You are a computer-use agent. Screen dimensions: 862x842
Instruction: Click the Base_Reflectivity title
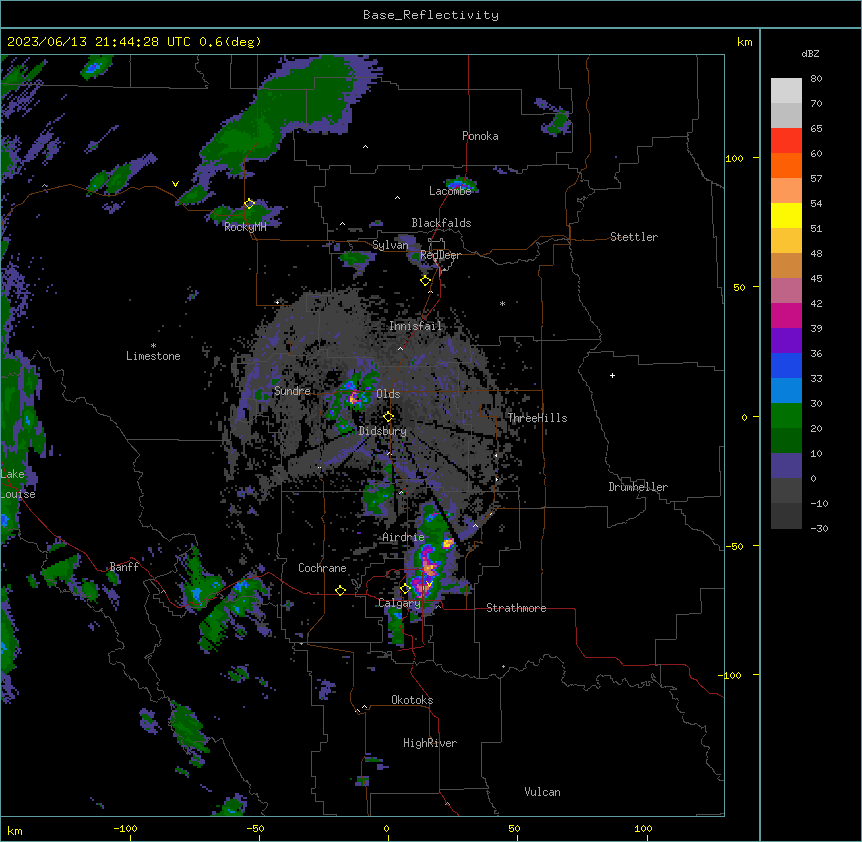click(431, 15)
